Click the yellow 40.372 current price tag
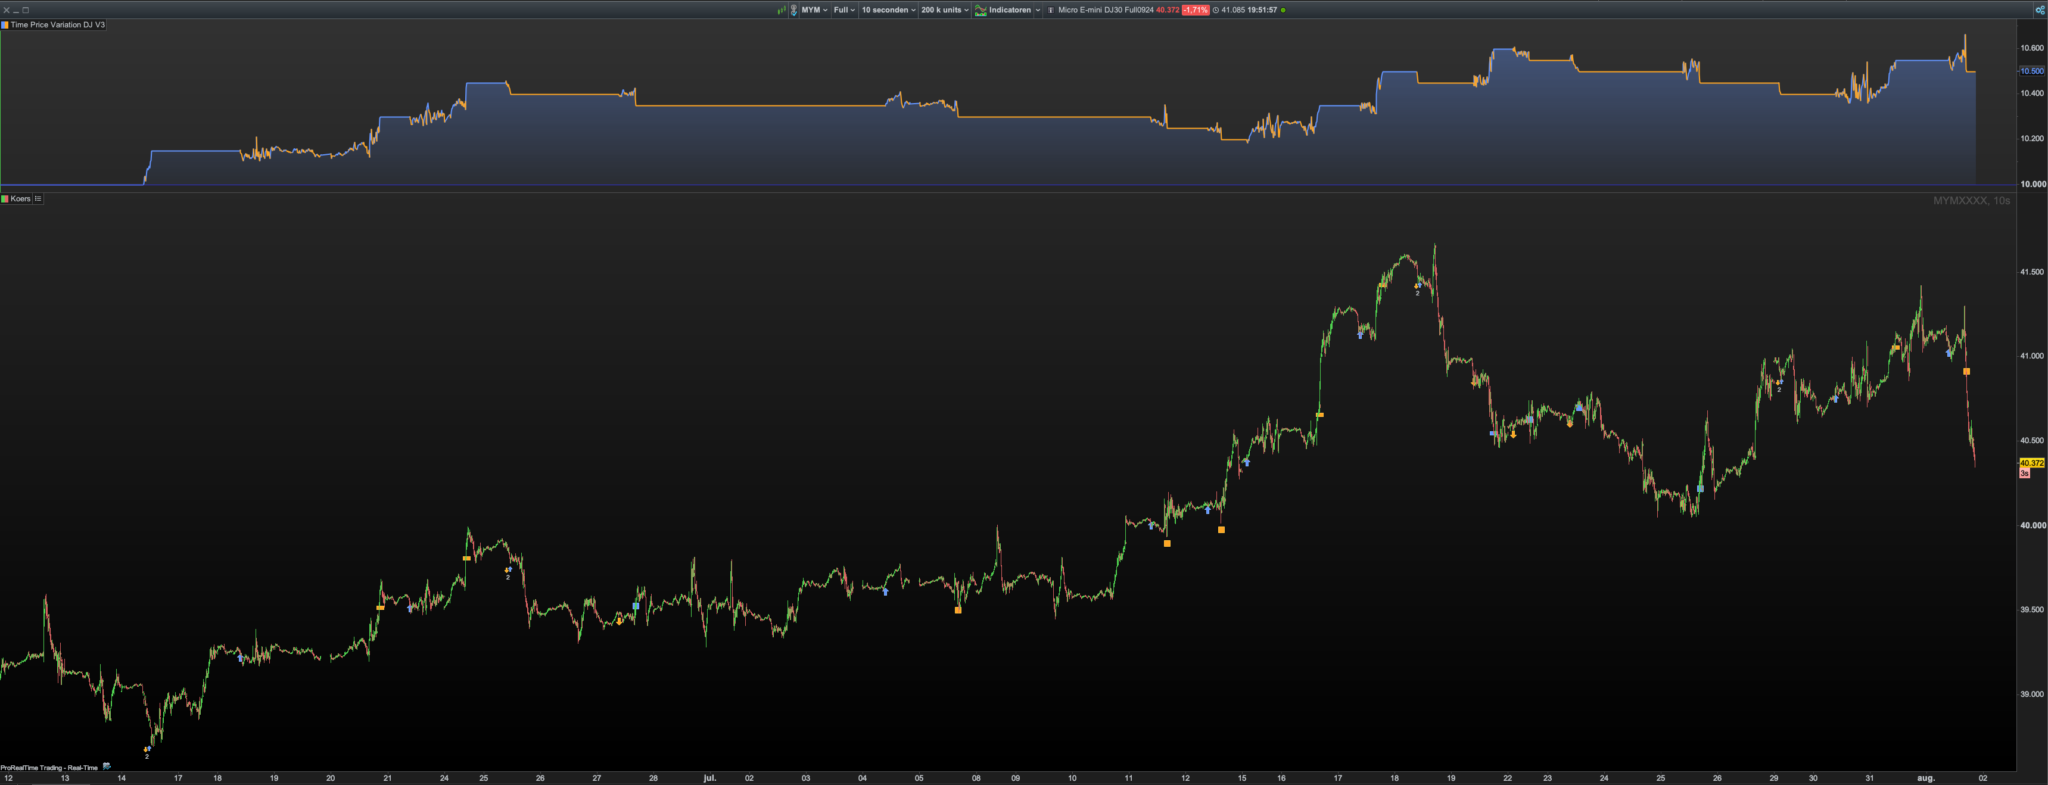The width and height of the screenshot is (2048, 785). click(x=2032, y=463)
